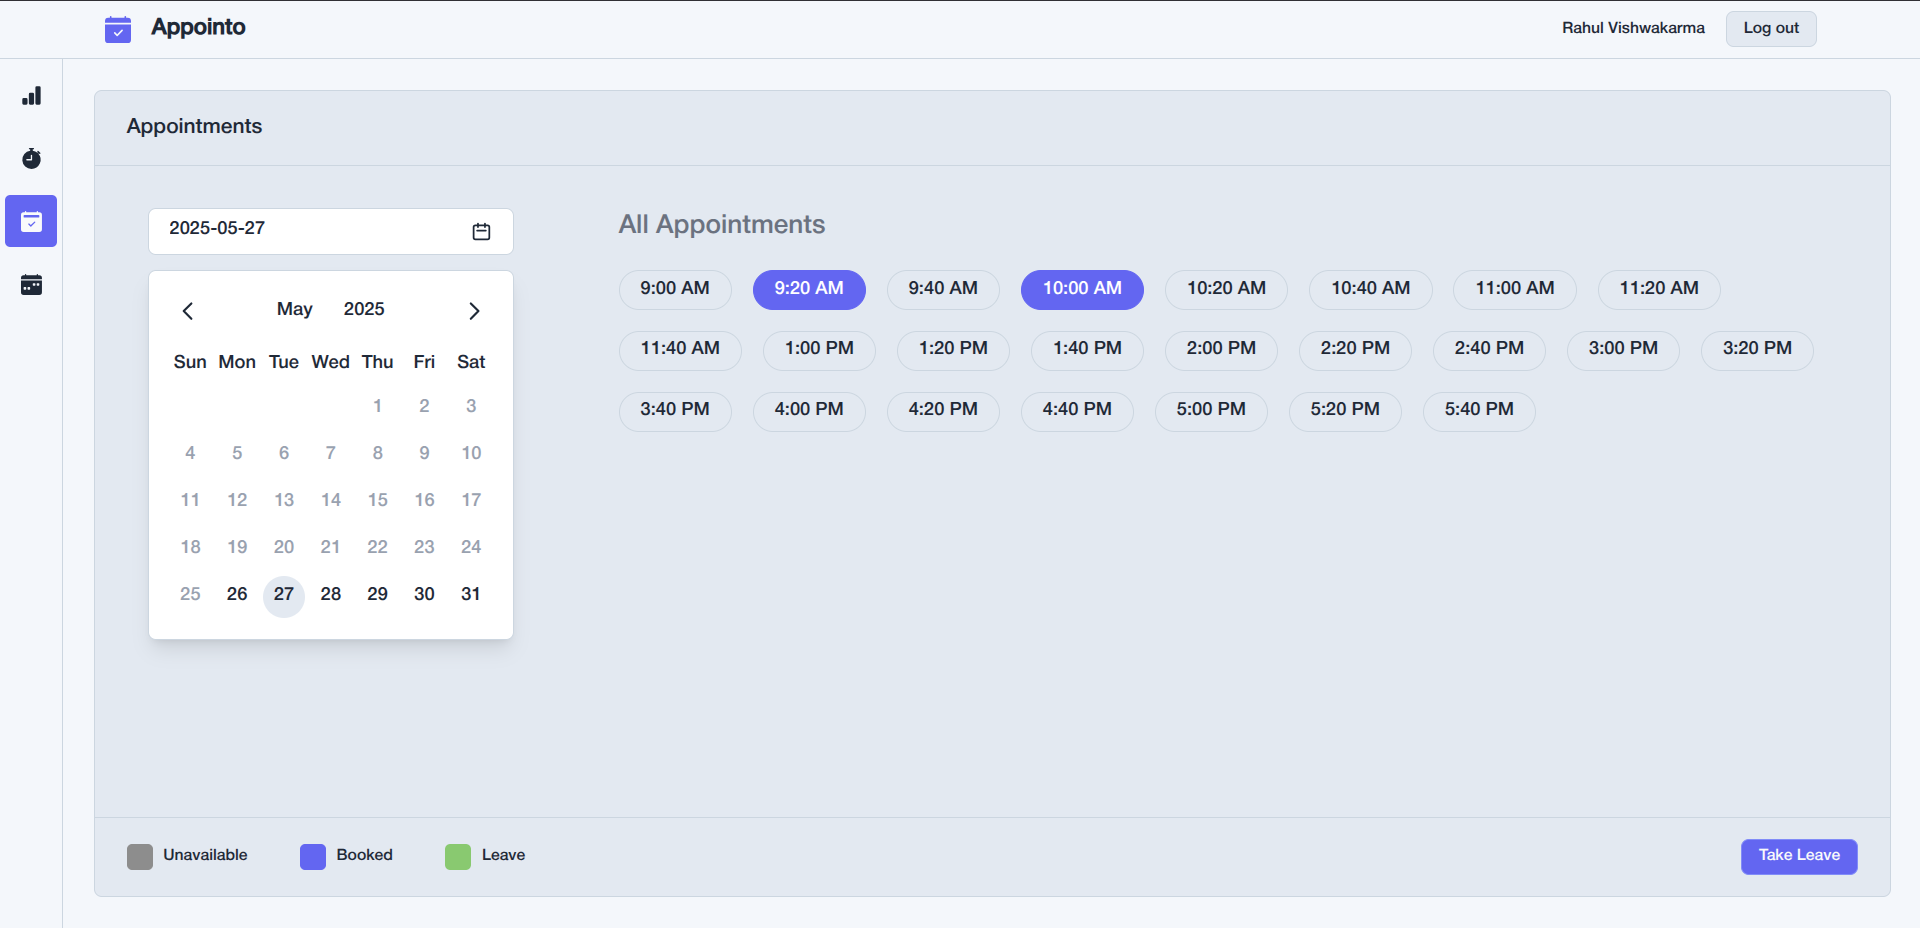Navigate to June with the right chevron
The height and width of the screenshot is (928, 1920).
pyautogui.click(x=474, y=310)
